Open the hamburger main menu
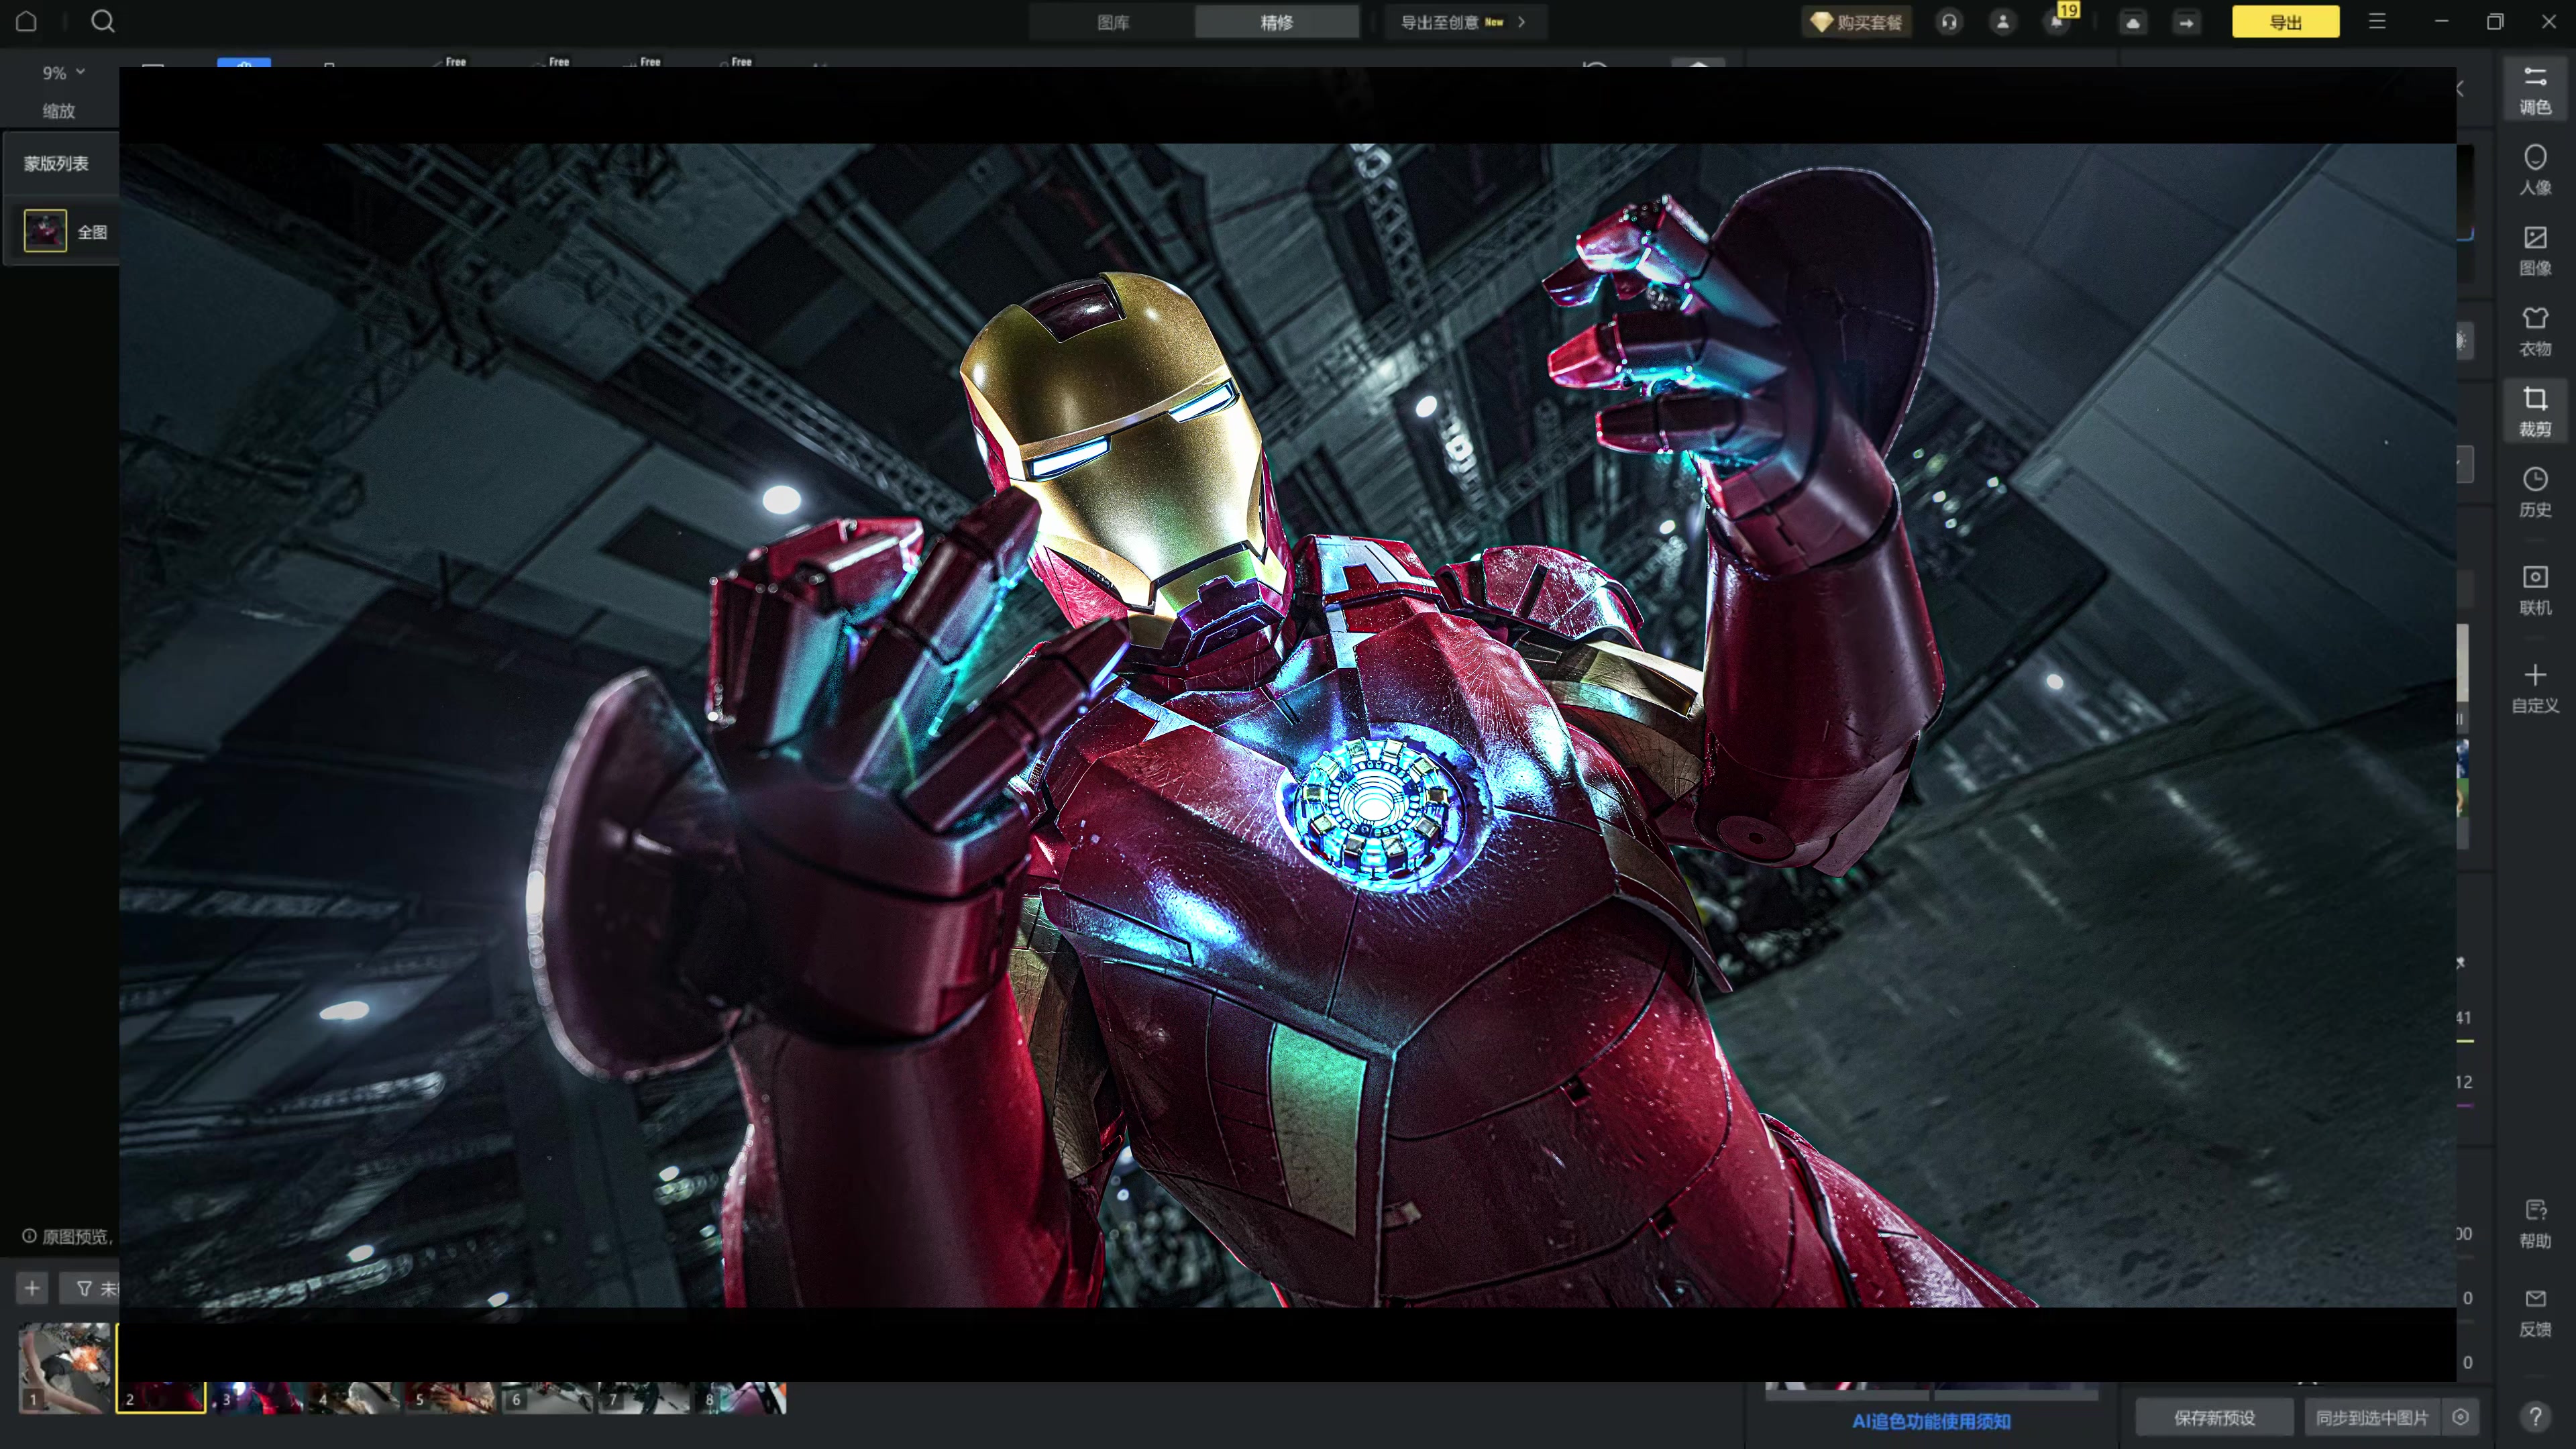The width and height of the screenshot is (2576, 1449). tap(2377, 22)
